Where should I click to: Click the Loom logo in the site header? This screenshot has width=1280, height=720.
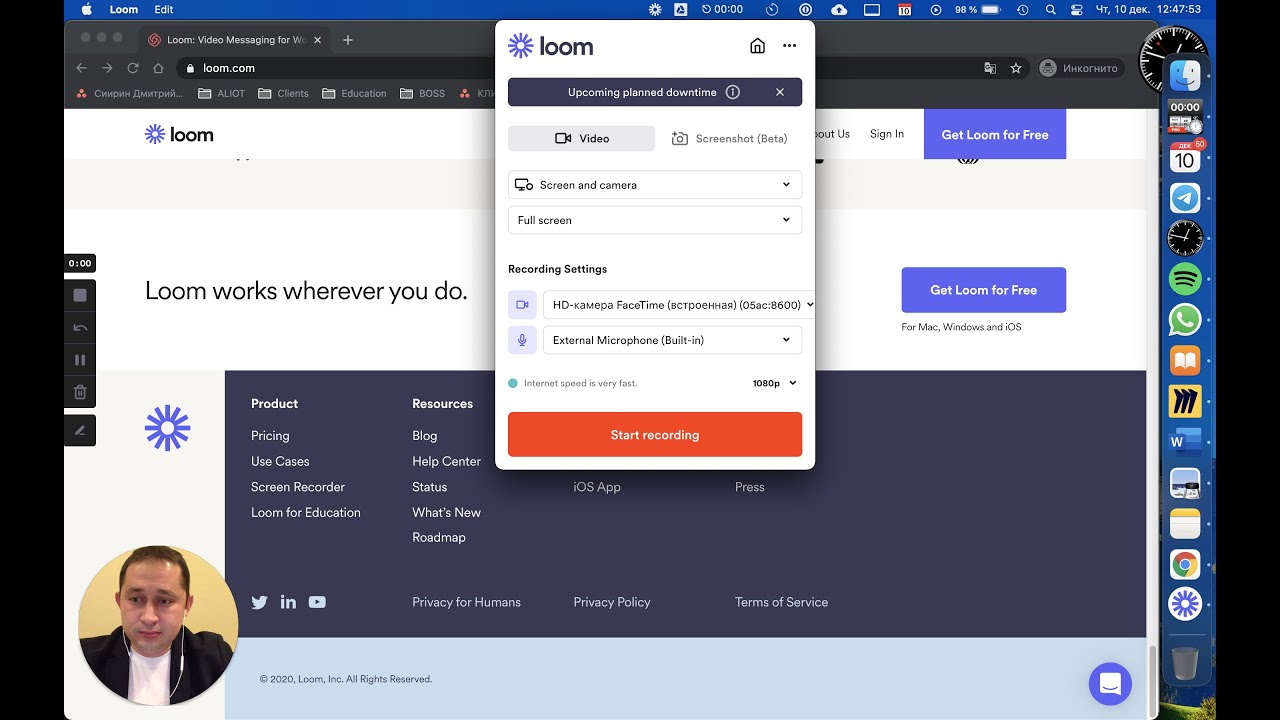click(179, 134)
